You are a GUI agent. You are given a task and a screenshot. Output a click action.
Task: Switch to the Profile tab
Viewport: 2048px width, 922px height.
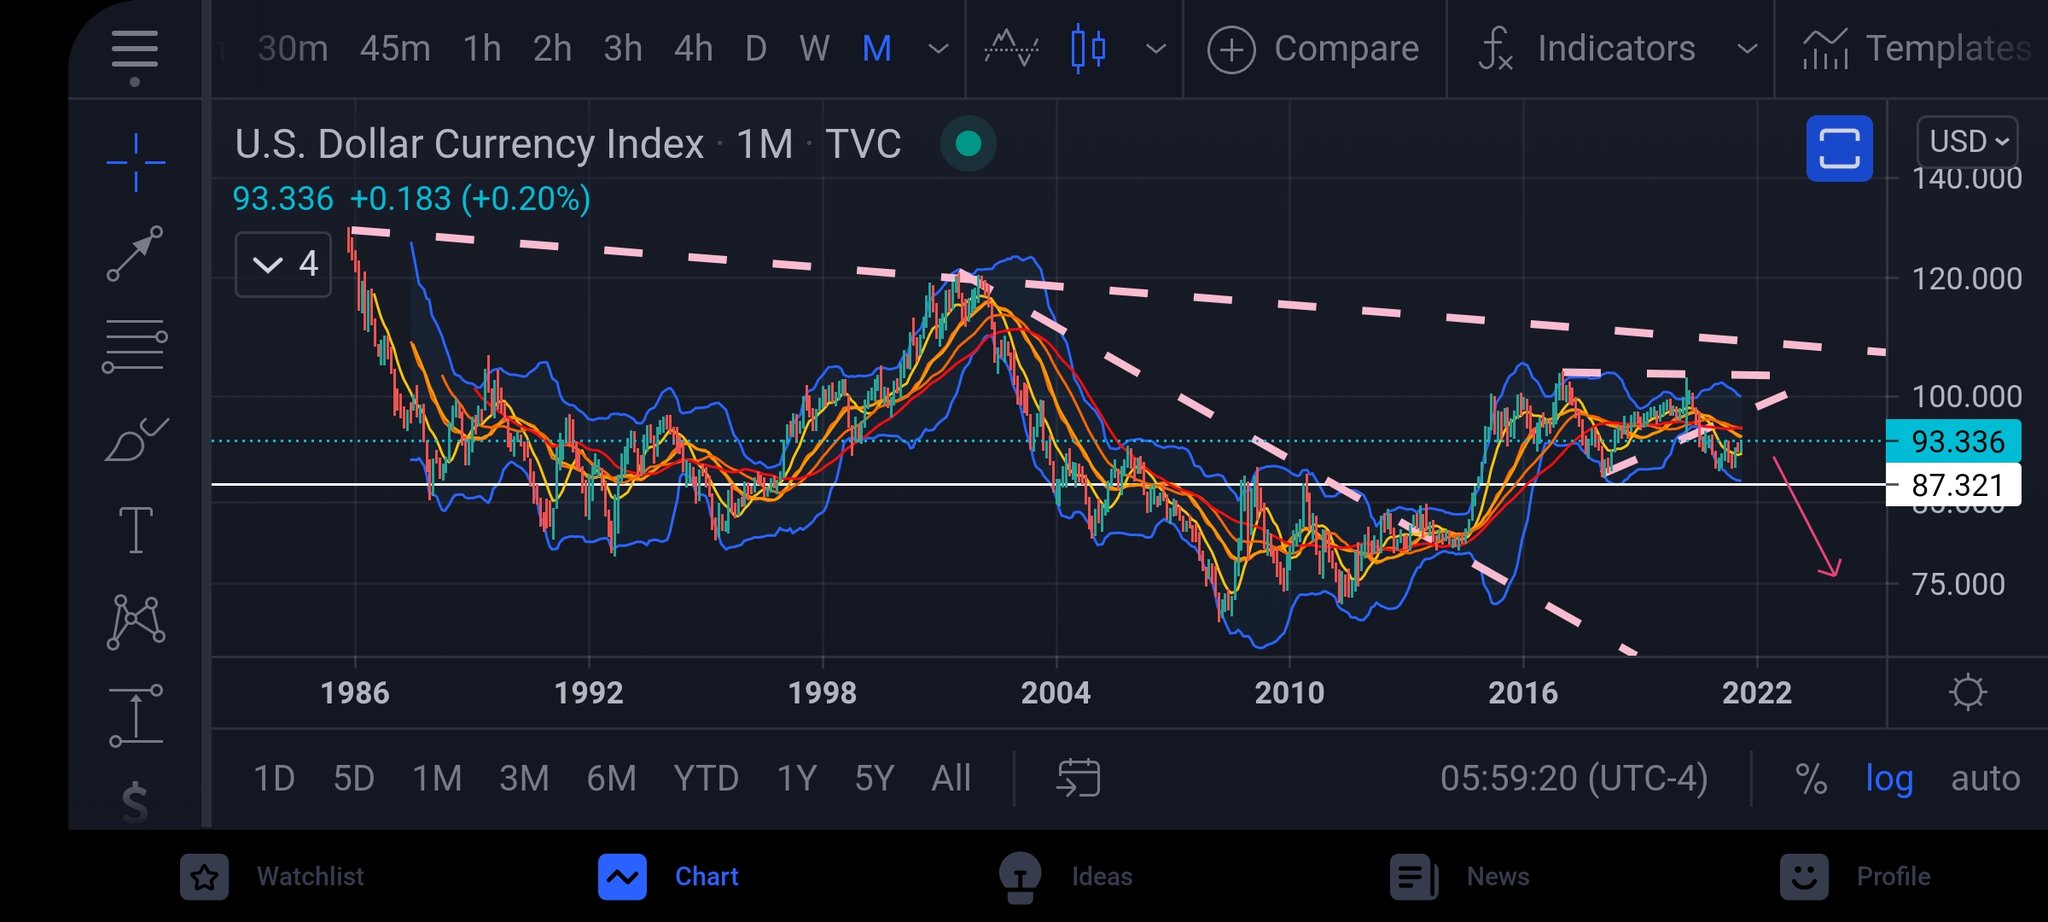point(1855,877)
